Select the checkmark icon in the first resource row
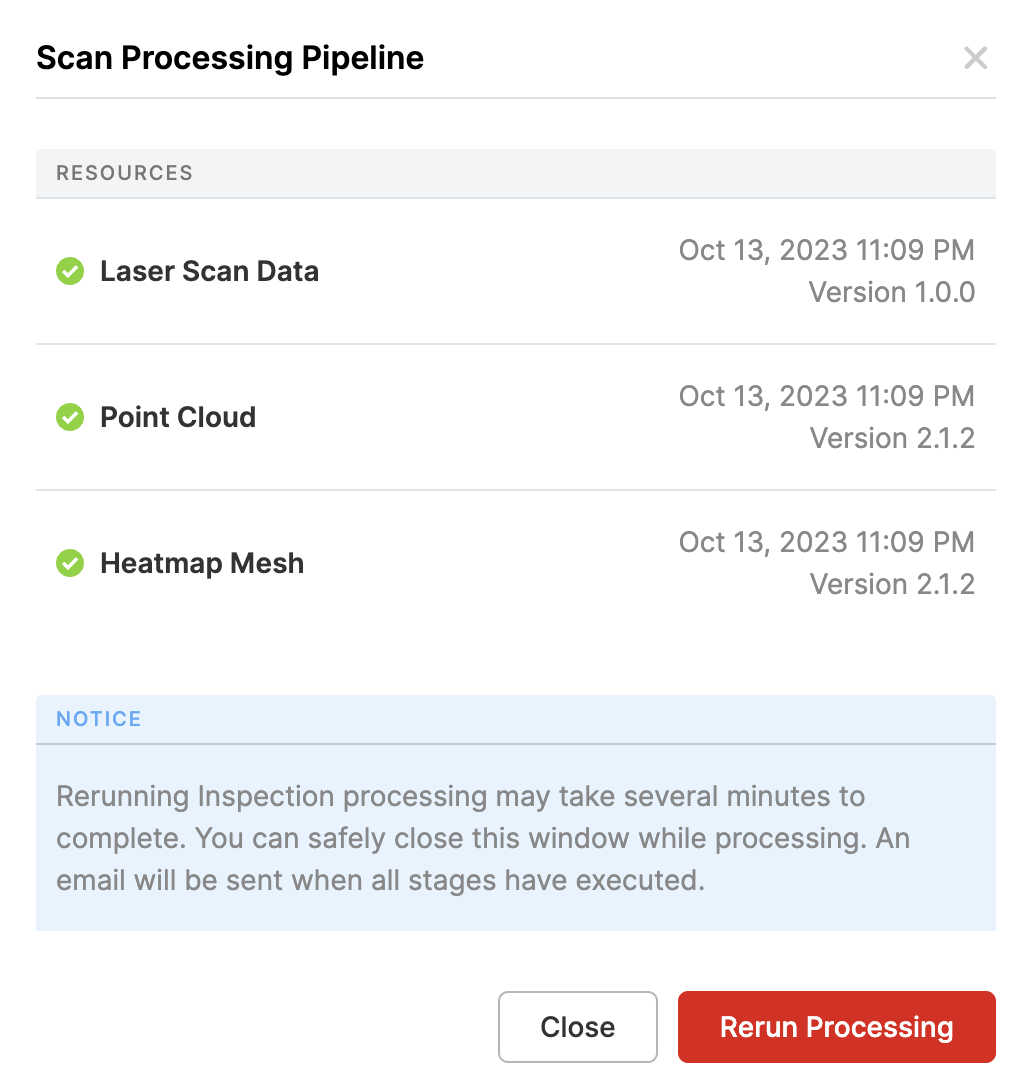The height and width of the screenshot is (1090, 1032). point(69,270)
